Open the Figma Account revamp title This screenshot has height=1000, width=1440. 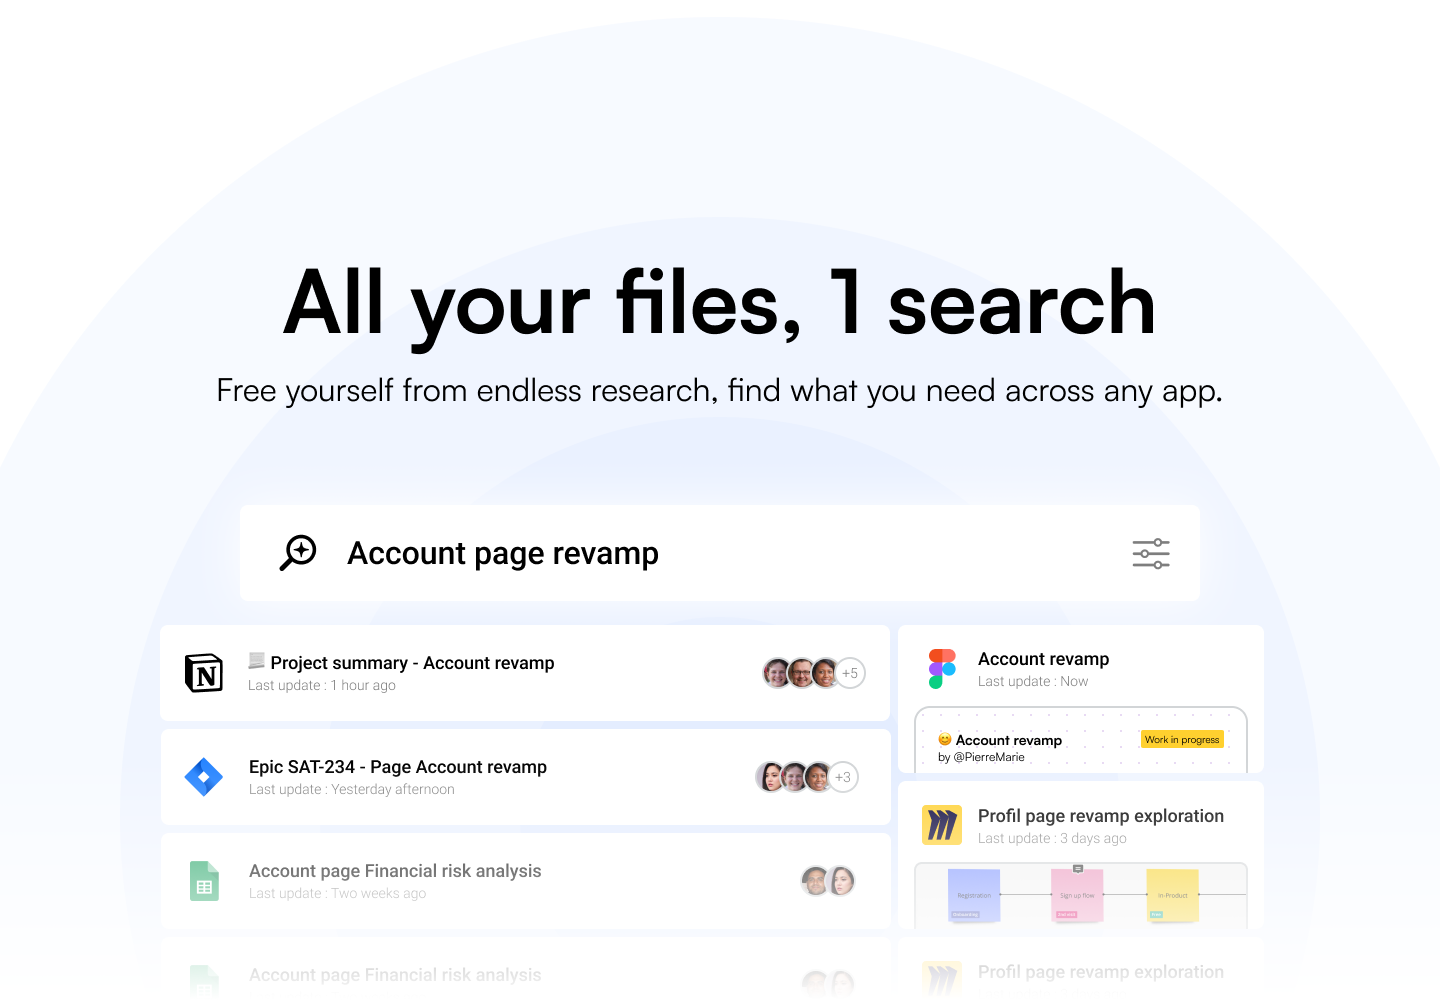(1043, 659)
